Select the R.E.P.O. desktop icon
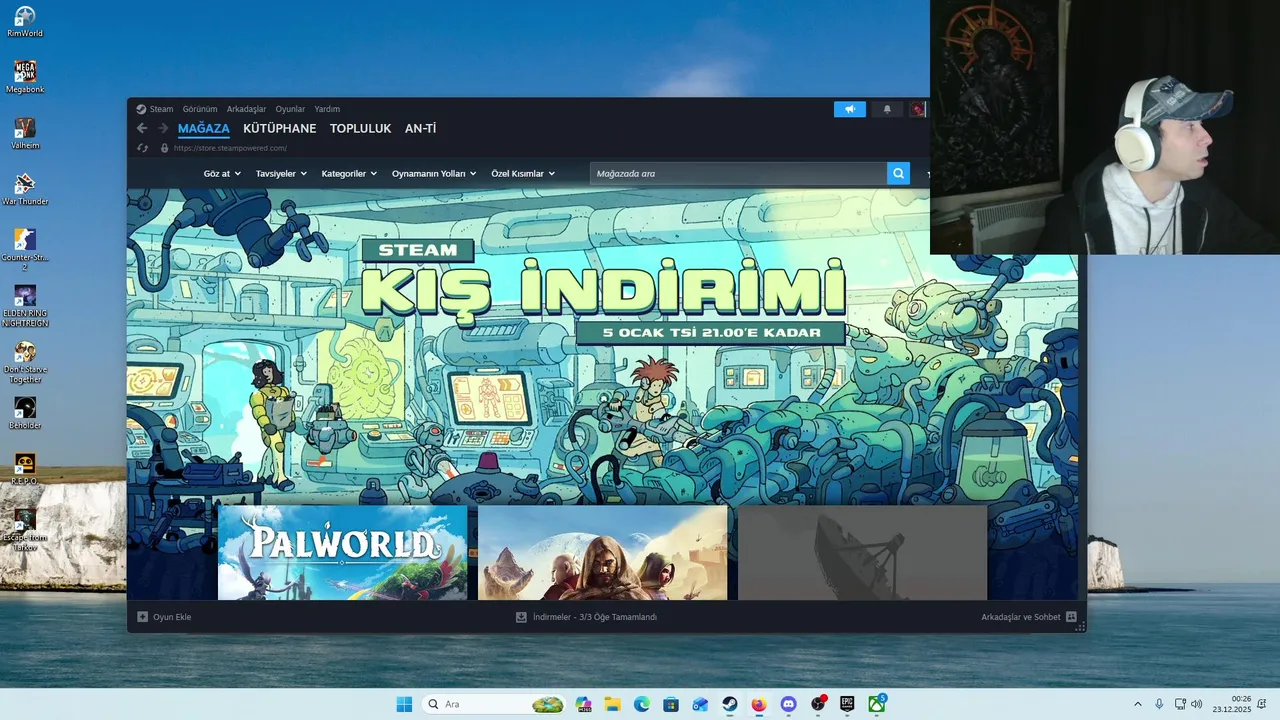Screen dimensions: 1280x720 [25, 470]
